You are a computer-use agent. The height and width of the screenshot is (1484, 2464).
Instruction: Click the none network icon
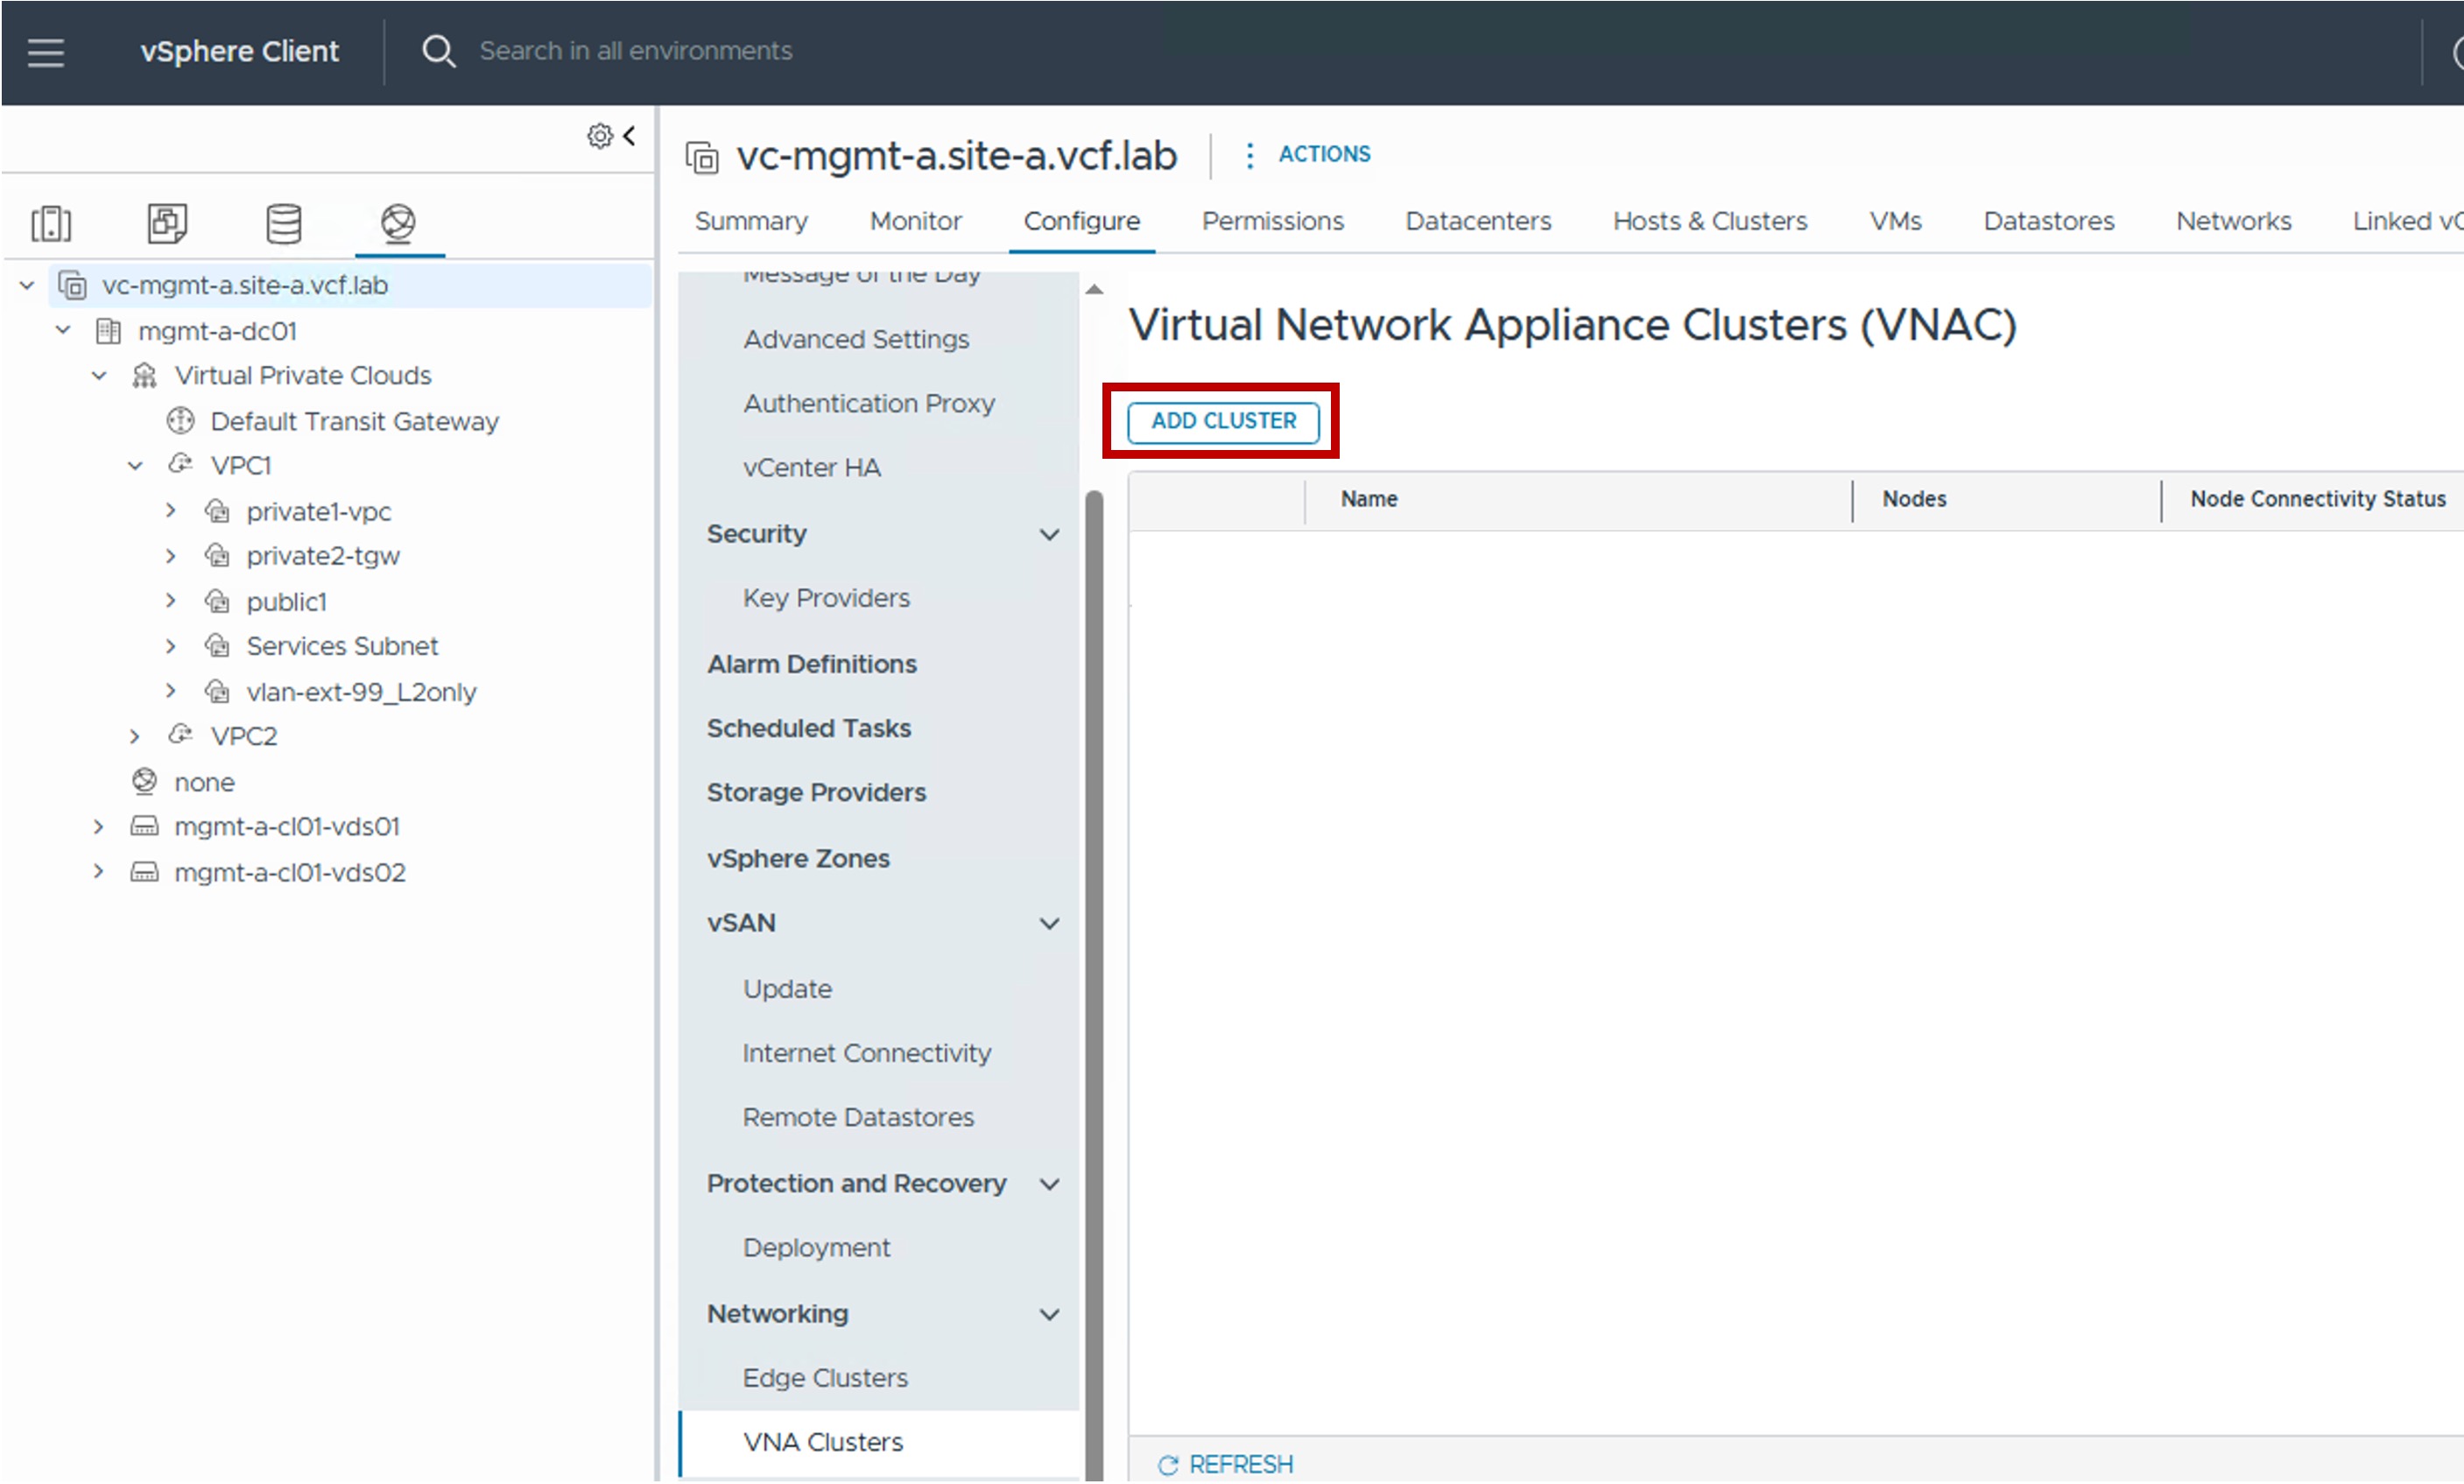(x=144, y=781)
